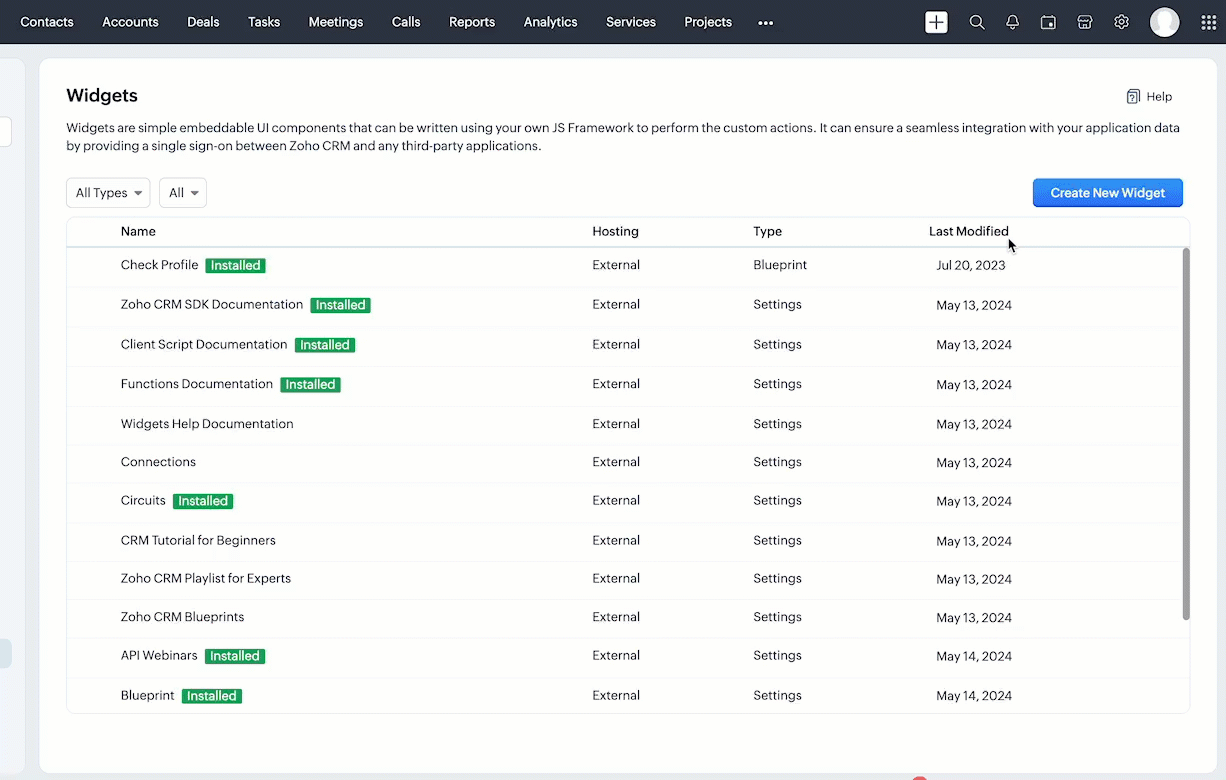
Task: Click the Widgets page heading
Action: [x=102, y=96]
